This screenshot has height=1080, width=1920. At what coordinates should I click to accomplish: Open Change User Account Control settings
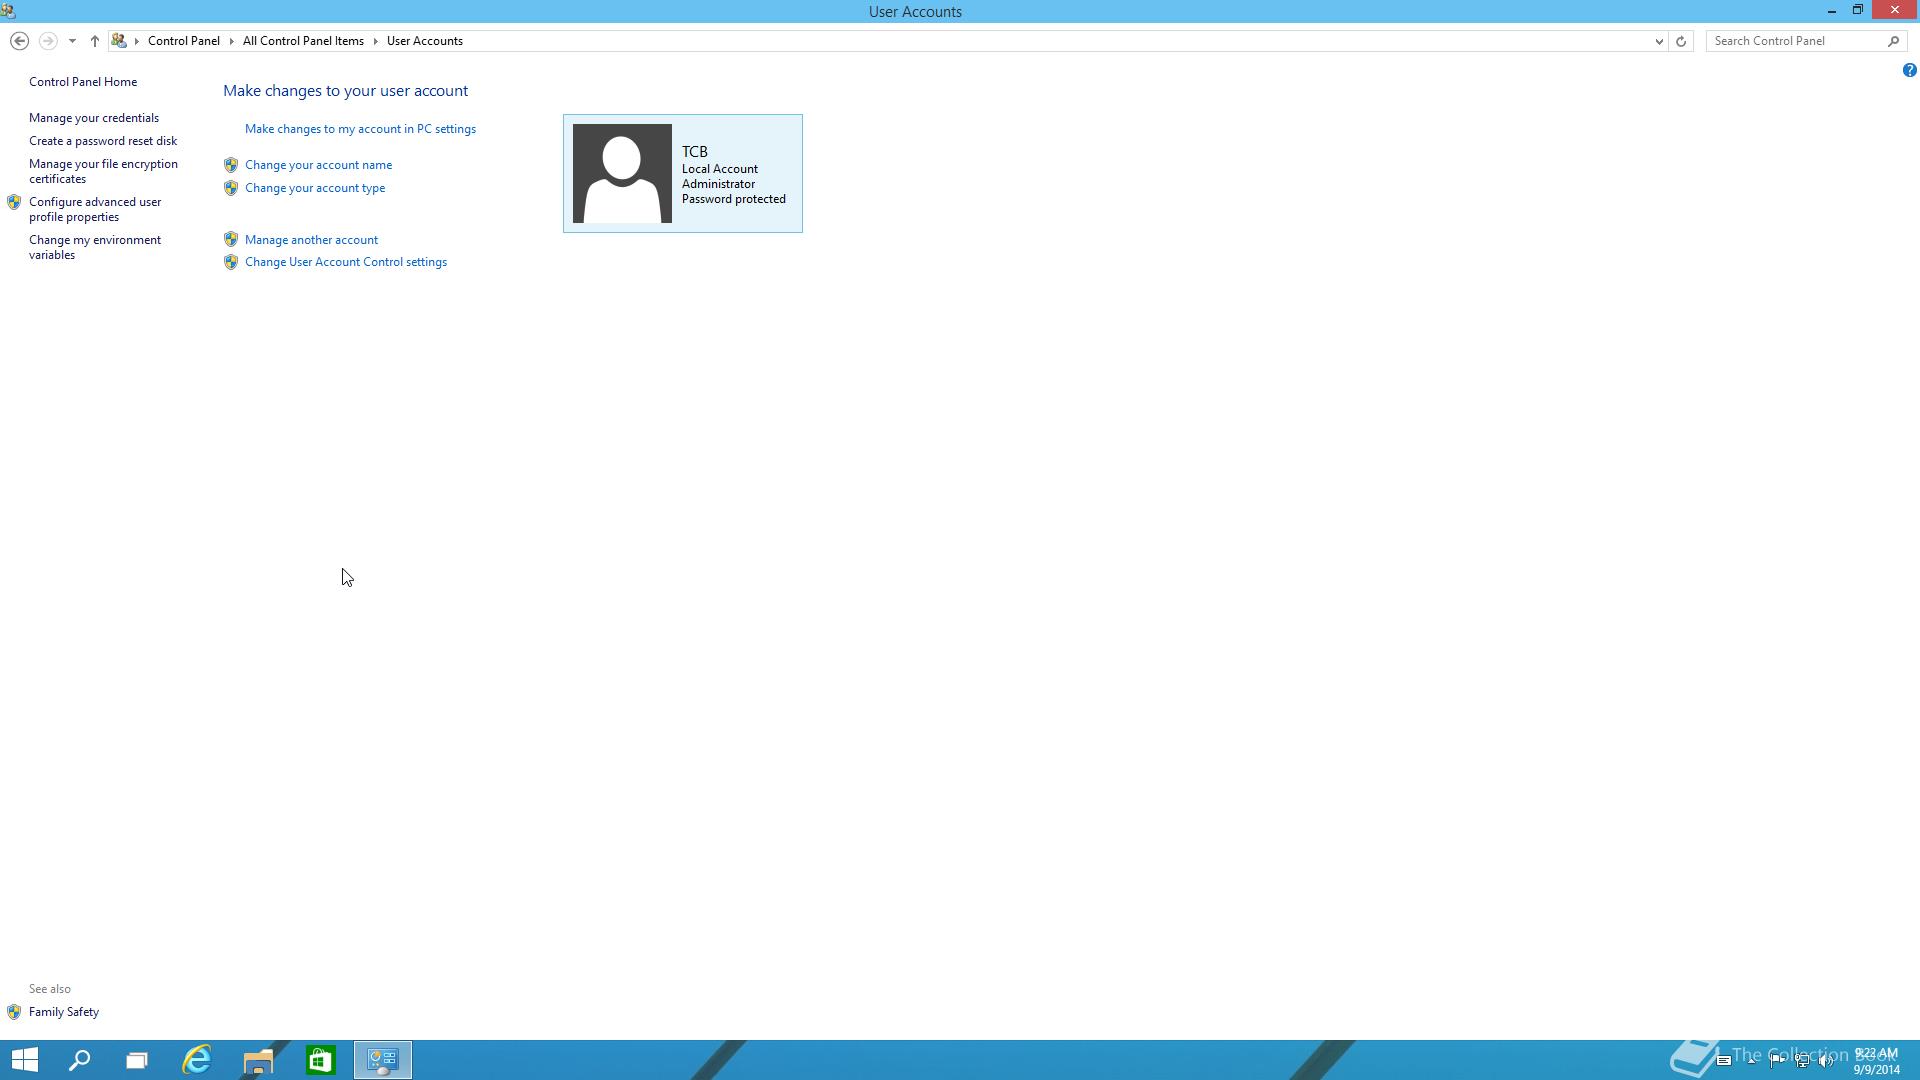(346, 262)
